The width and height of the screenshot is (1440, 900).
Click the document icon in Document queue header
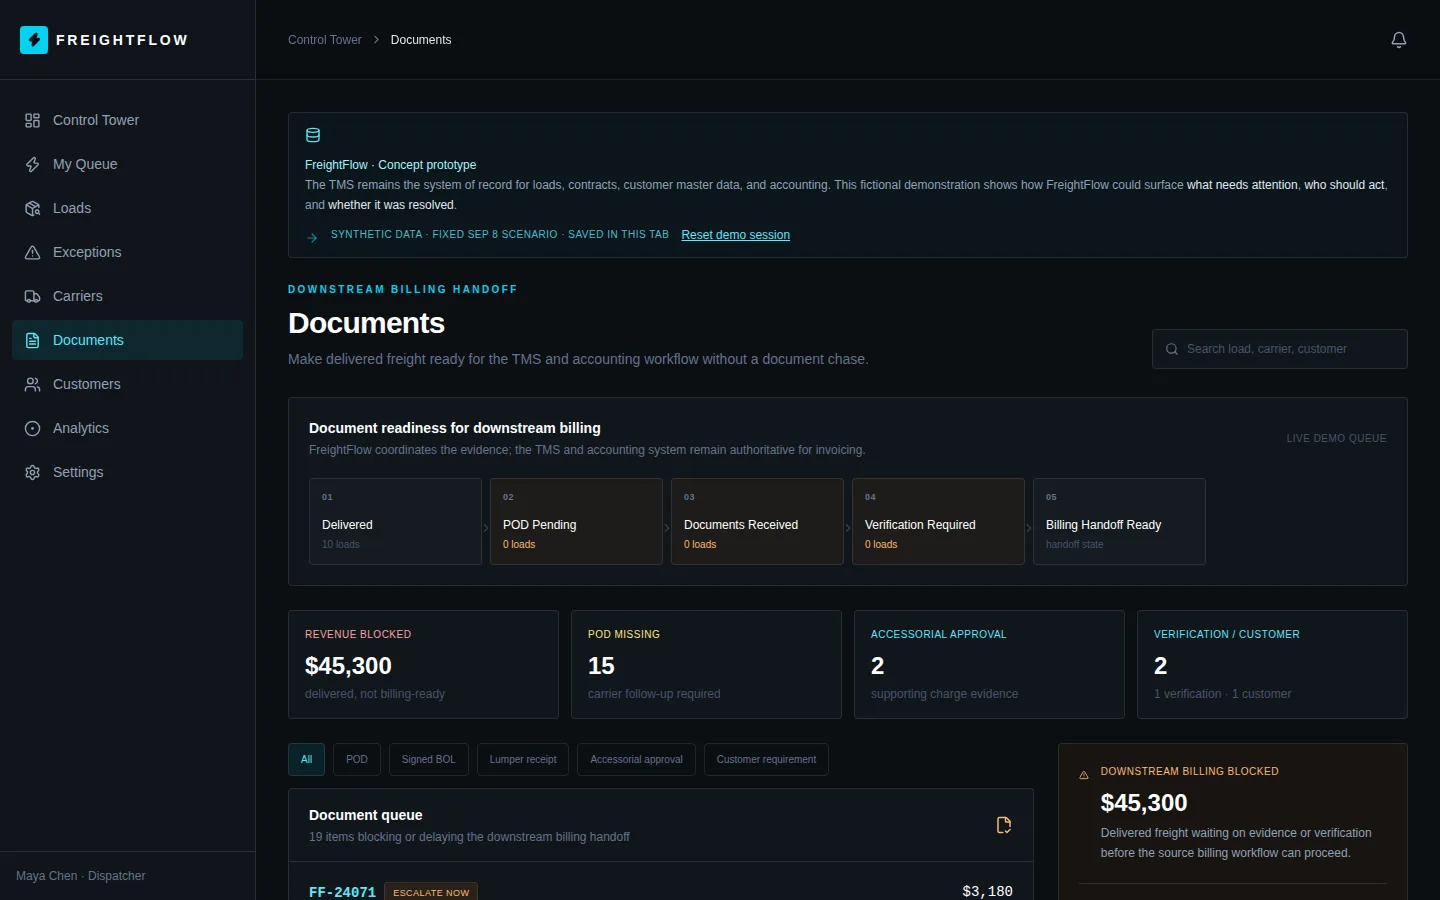coord(1004,825)
